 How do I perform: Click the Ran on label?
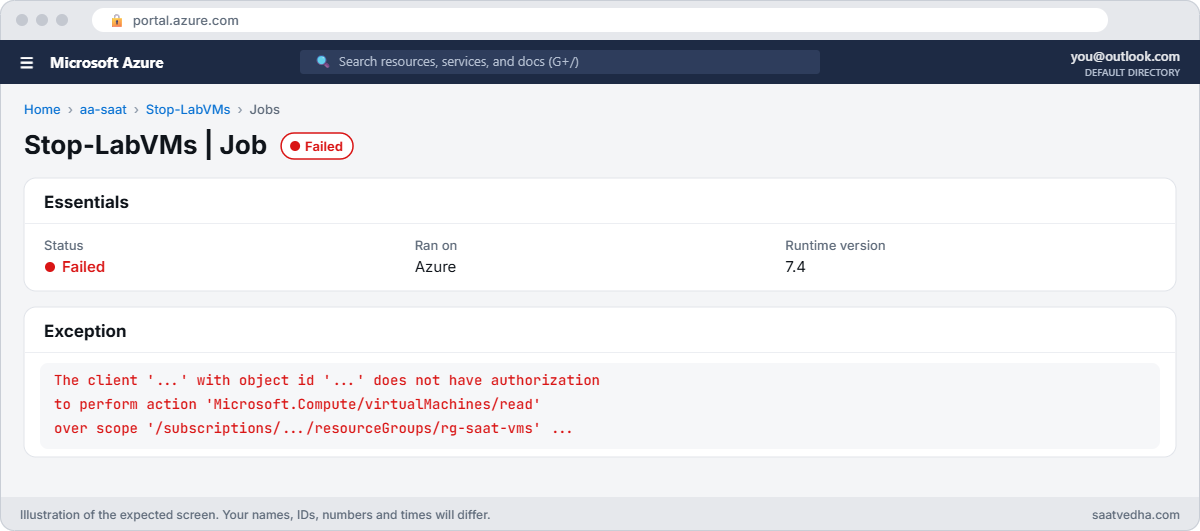click(x=436, y=246)
